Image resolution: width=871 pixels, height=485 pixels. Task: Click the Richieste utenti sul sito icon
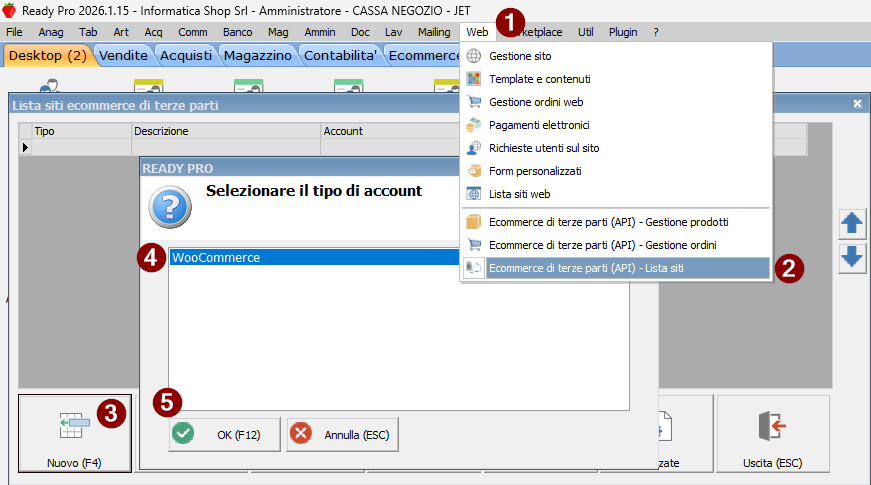[474, 148]
